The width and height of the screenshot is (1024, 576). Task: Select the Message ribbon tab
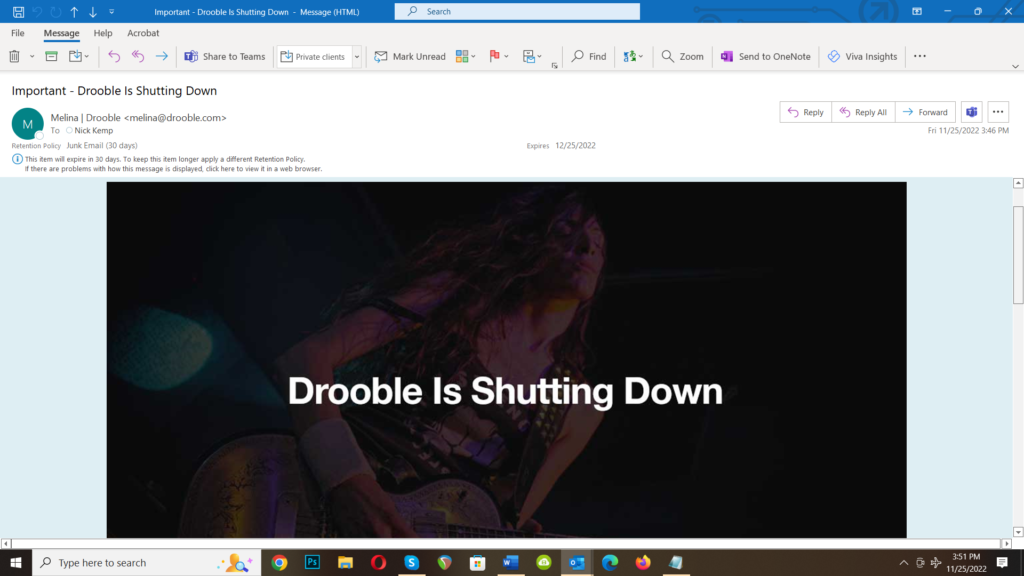click(61, 33)
